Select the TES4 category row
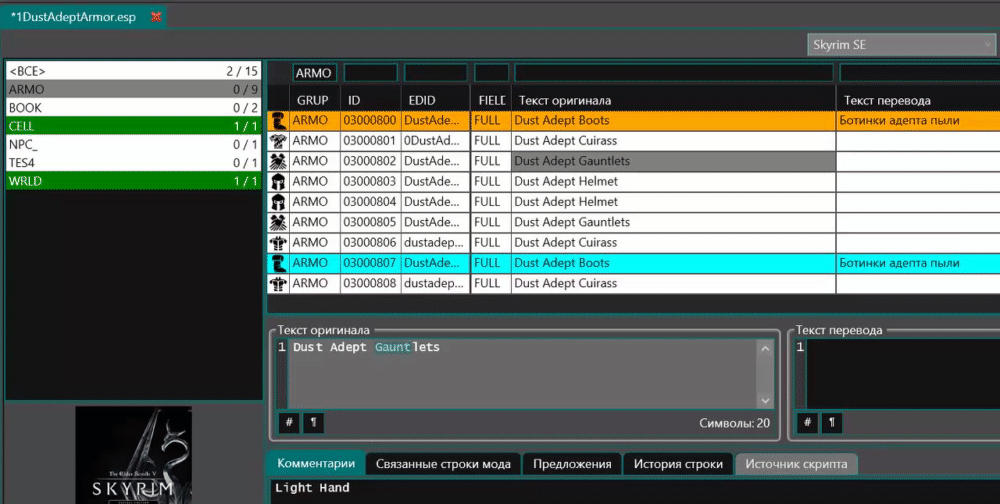The width and height of the screenshot is (1000, 504). click(x=133, y=163)
